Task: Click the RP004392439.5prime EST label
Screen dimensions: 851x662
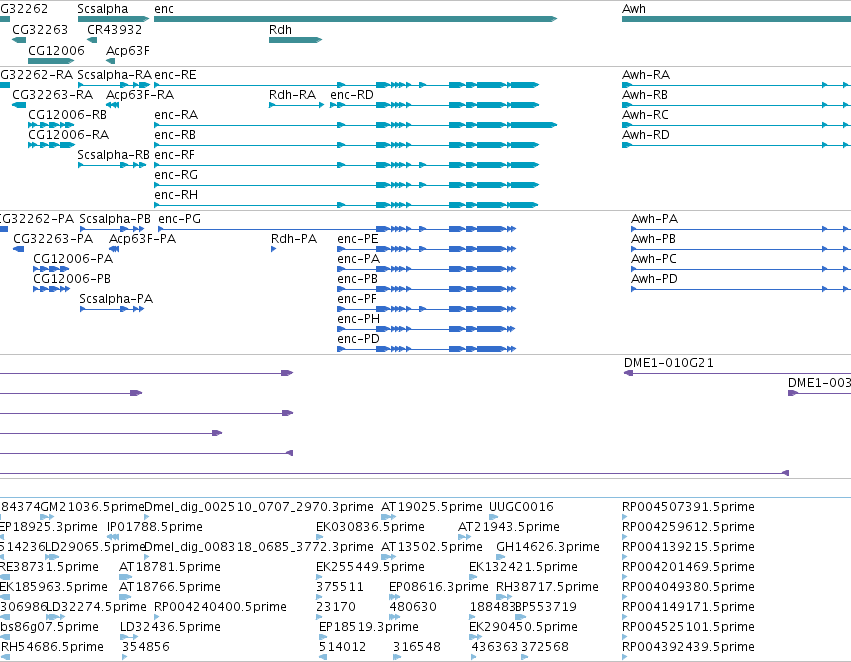Action: tap(688, 647)
